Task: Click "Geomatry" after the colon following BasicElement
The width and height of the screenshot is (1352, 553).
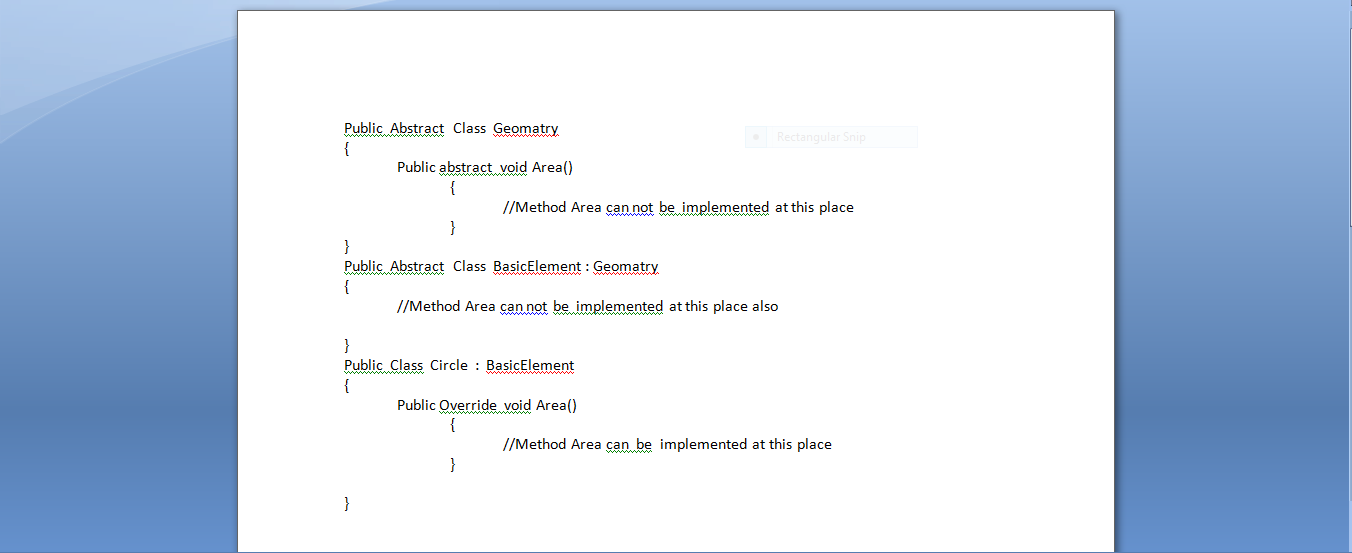Action: pyautogui.click(x=625, y=266)
